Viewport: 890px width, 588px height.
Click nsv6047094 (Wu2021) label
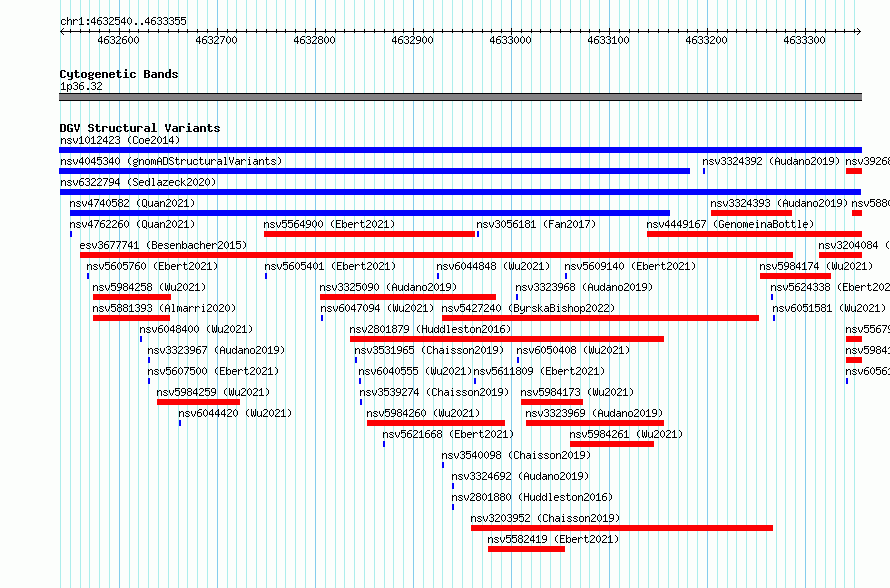click(x=377, y=308)
